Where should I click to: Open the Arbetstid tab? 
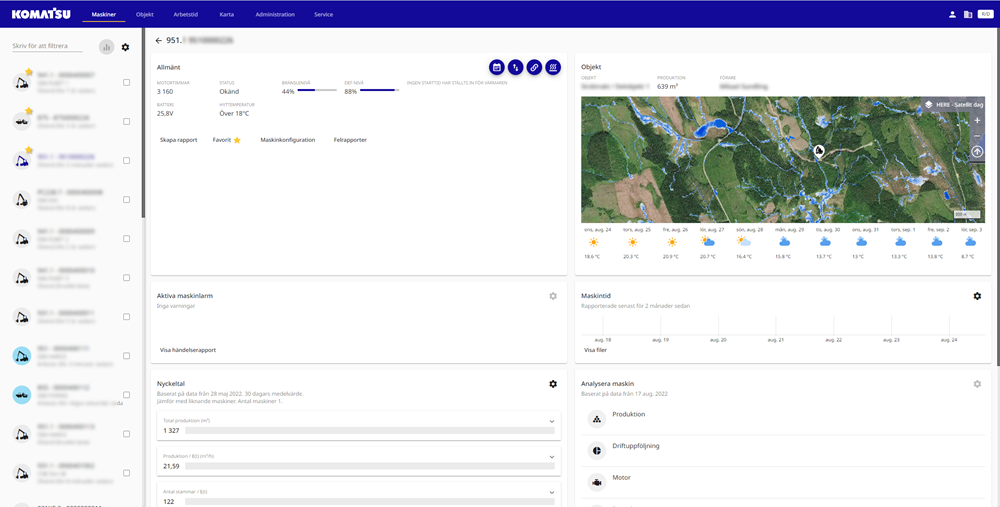click(187, 15)
